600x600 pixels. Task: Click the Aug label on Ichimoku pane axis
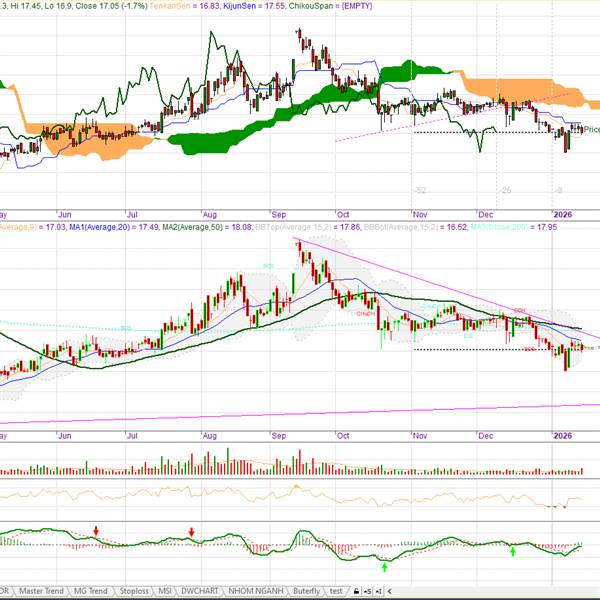[210, 215]
